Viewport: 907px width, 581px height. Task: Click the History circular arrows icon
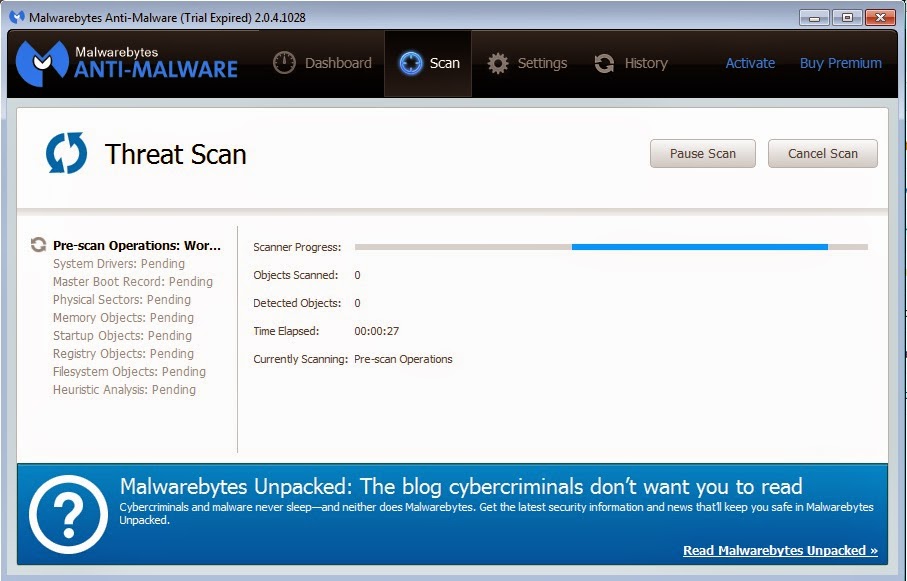point(604,63)
